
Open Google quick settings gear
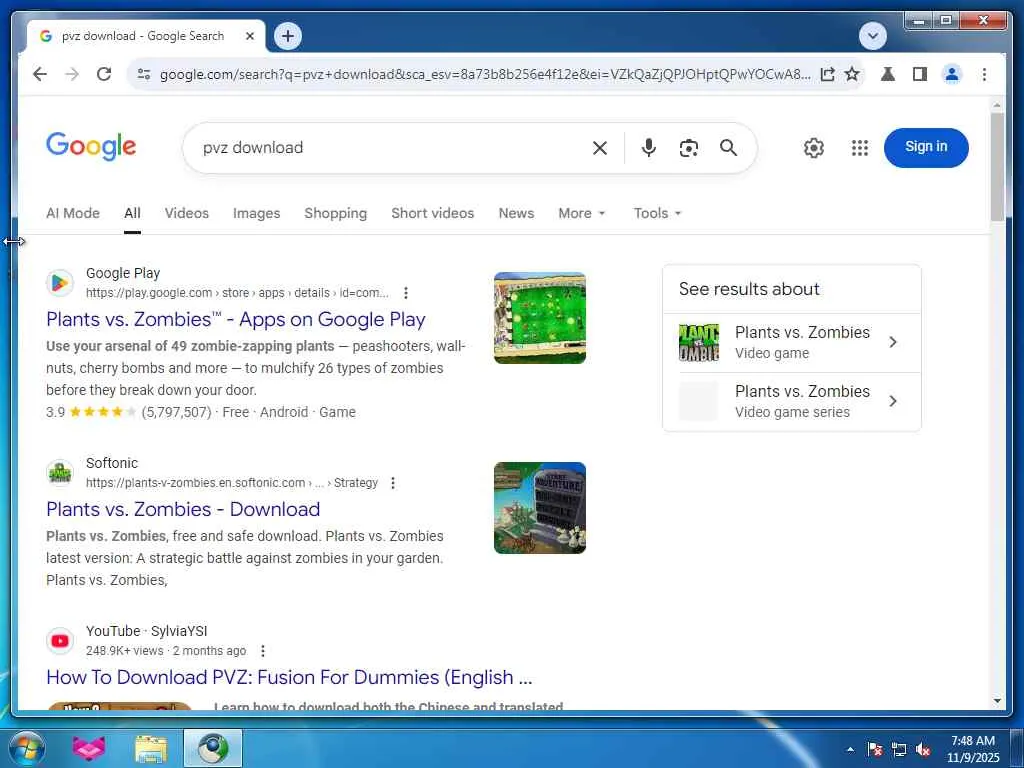click(814, 148)
